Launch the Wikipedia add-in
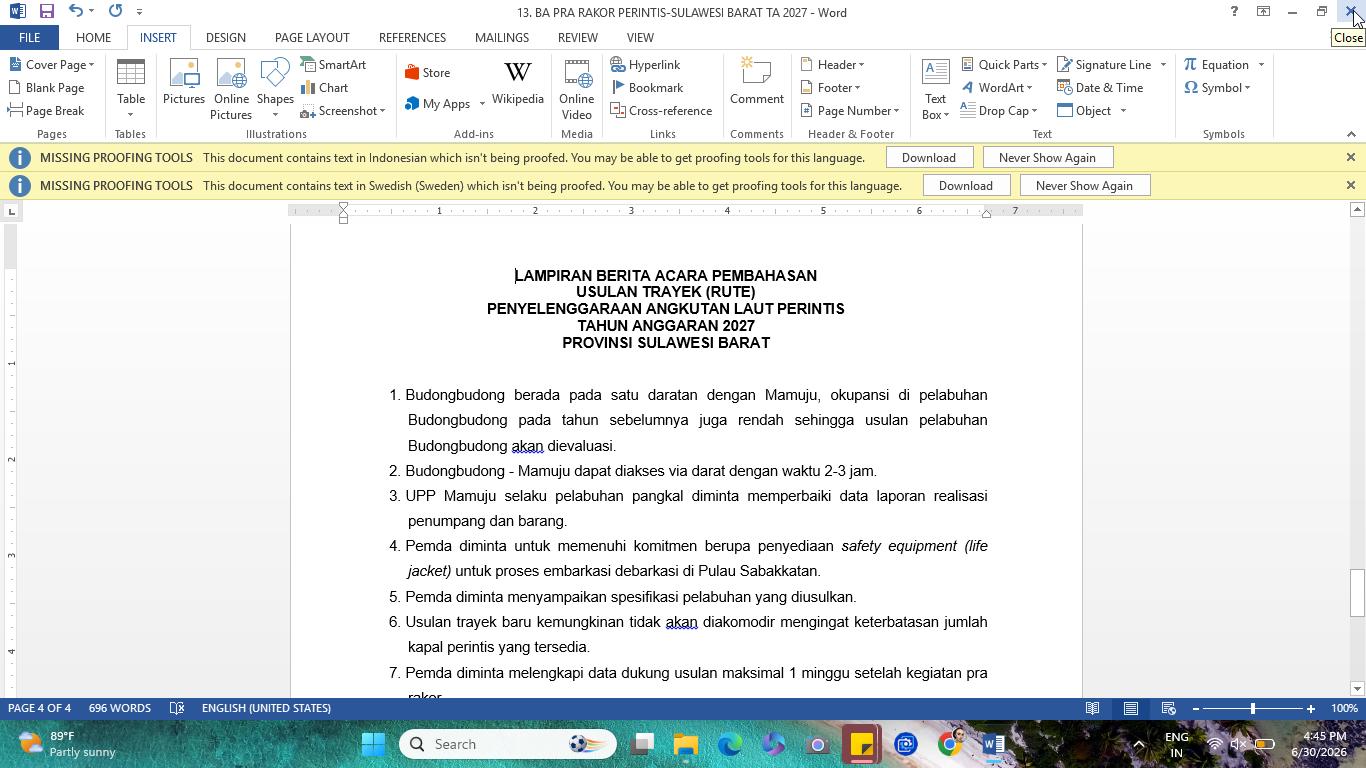Screen dimensions: 1366x768 pos(518,82)
